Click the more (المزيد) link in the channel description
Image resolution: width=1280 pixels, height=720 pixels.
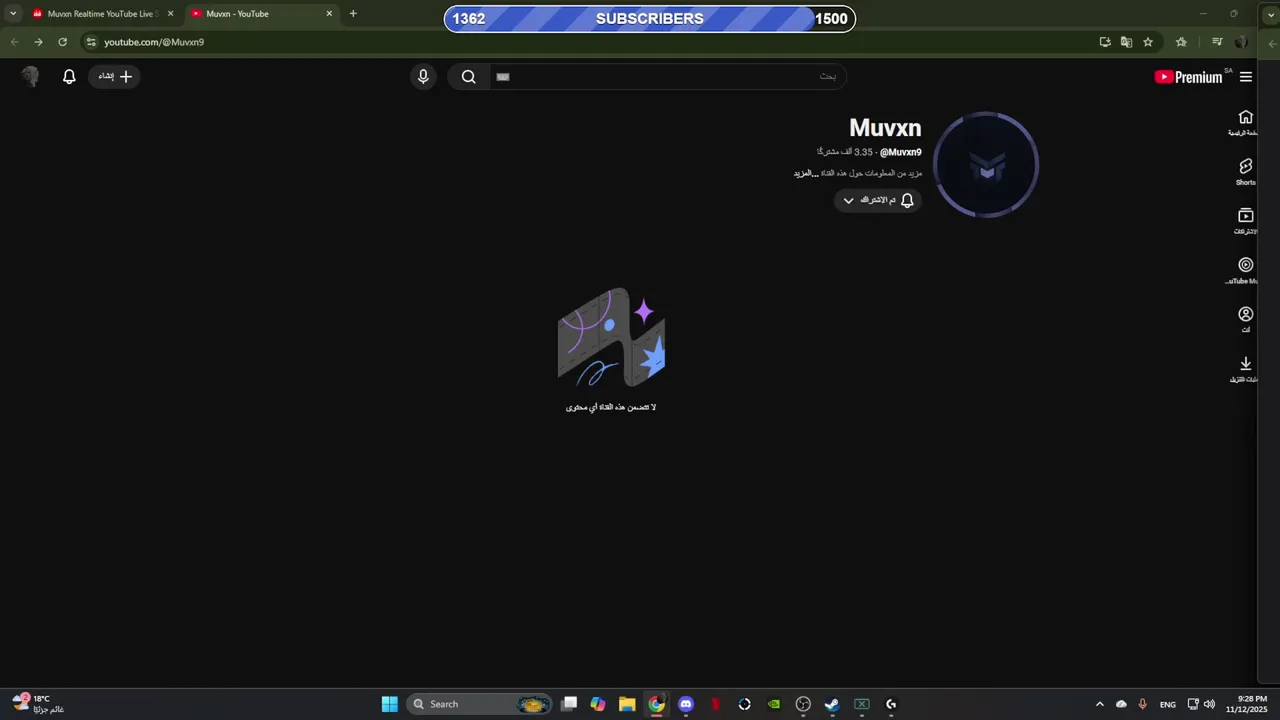806,173
